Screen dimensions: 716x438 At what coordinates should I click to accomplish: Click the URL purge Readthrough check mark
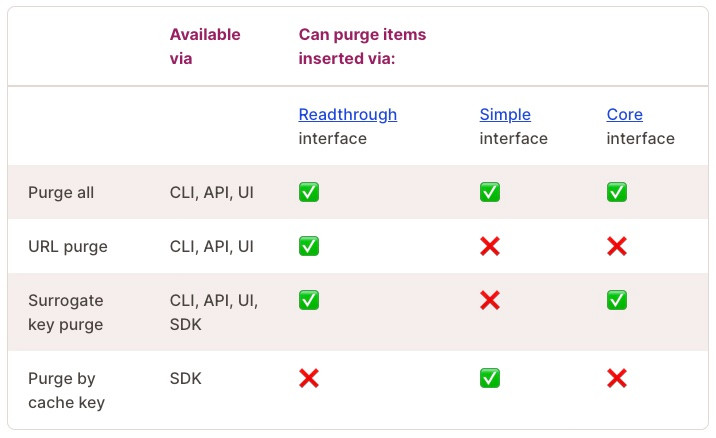click(x=309, y=246)
